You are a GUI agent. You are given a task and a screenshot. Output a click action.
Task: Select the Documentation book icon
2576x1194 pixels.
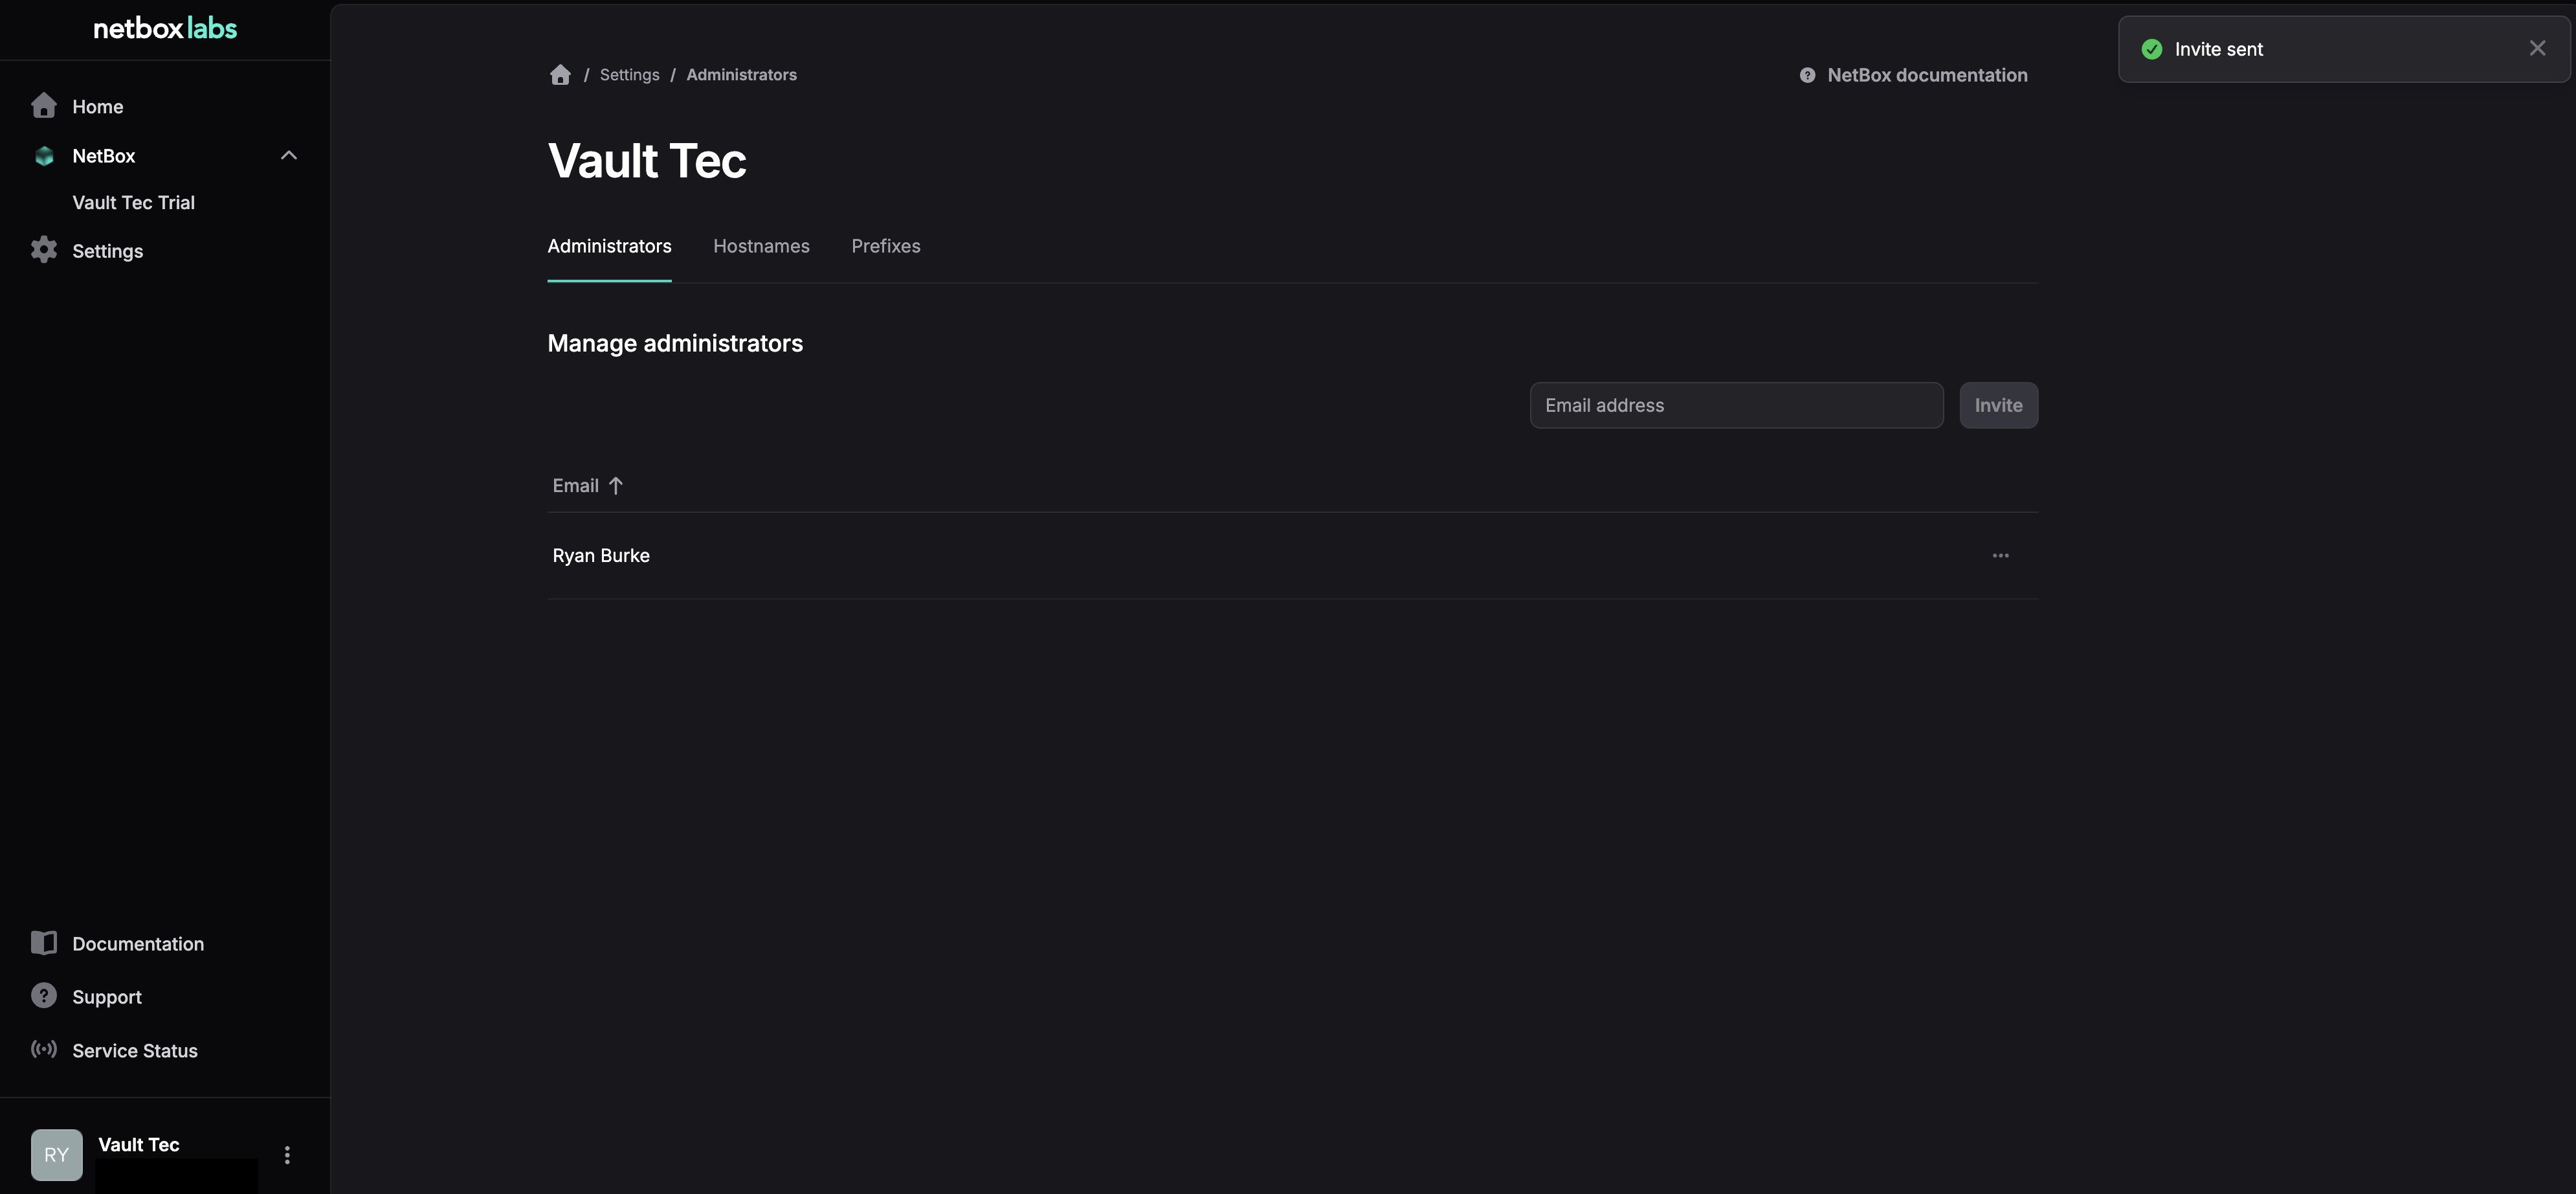[x=44, y=942]
